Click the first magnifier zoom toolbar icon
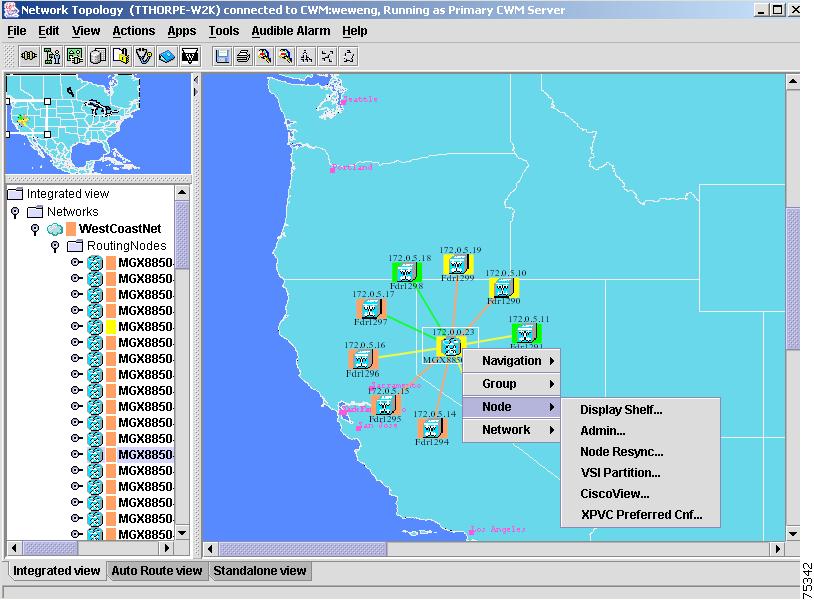The height and width of the screenshot is (600, 814). click(264, 56)
